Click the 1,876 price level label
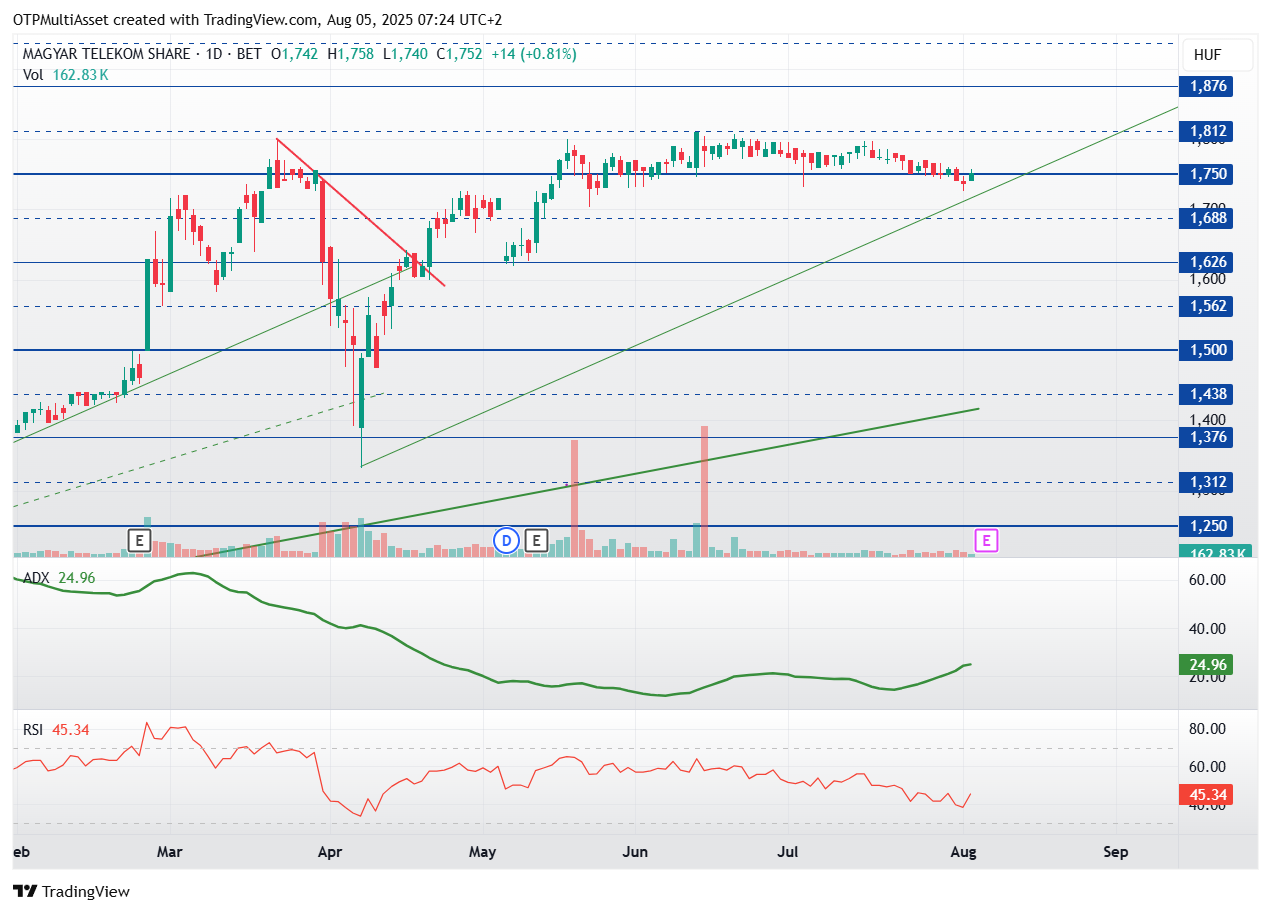 [x=1207, y=86]
